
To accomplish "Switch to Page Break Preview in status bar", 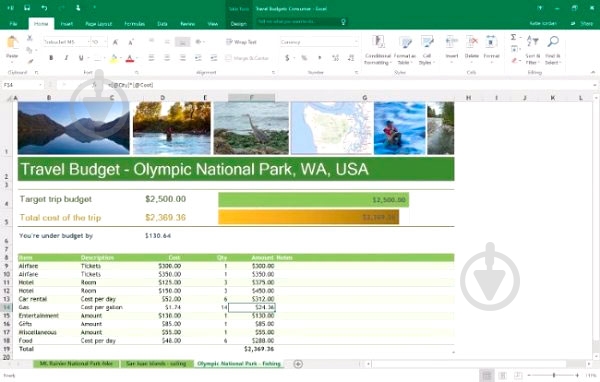I will (518, 375).
